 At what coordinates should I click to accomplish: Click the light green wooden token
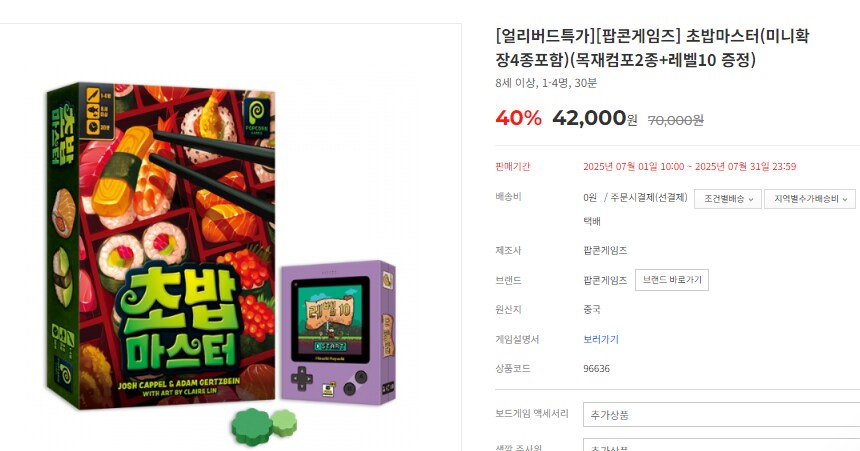284,423
